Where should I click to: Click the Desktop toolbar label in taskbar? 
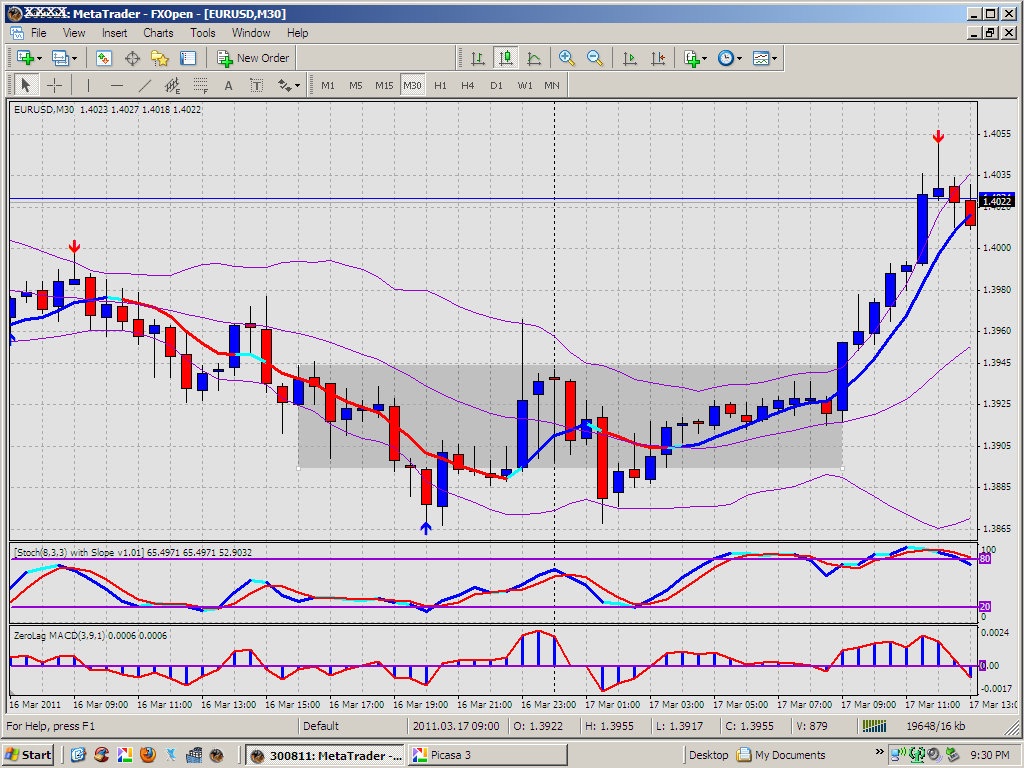pos(709,755)
